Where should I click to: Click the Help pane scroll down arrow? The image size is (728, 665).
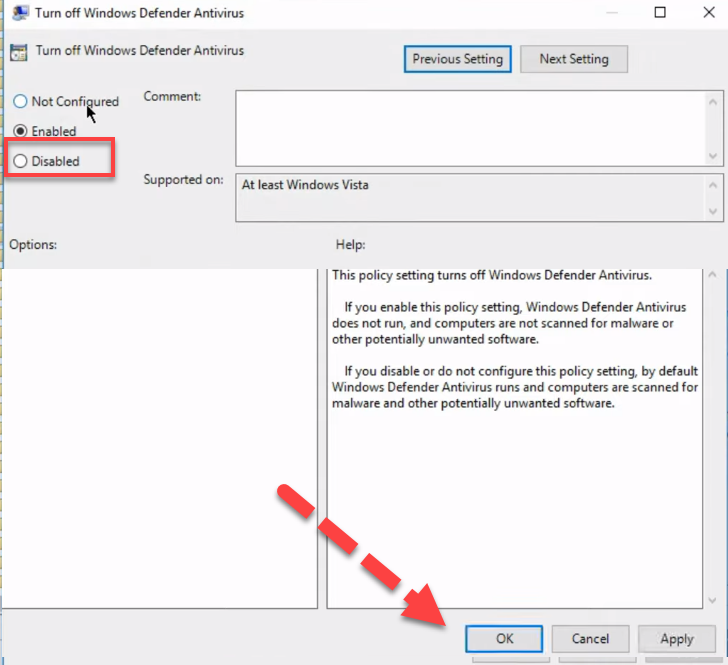click(712, 600)
